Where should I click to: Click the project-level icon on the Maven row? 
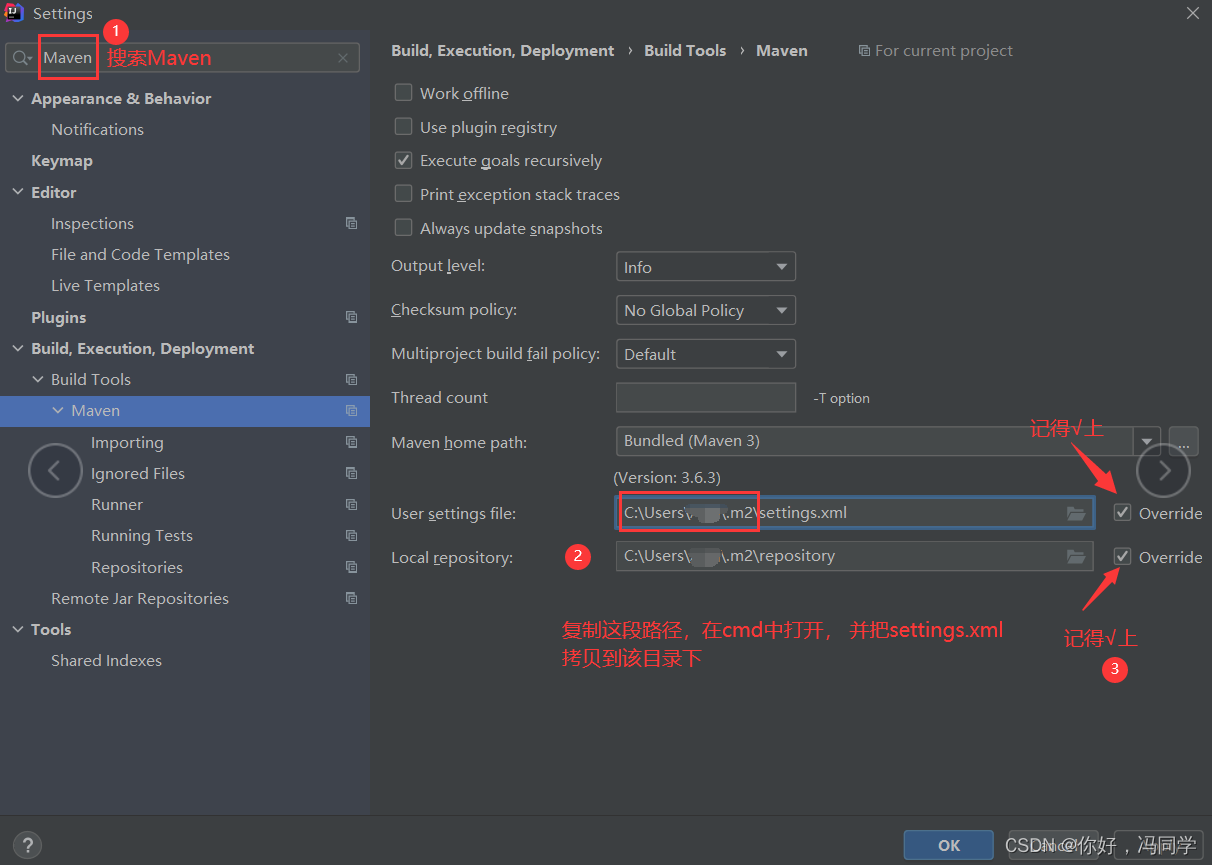click(351, 410)
